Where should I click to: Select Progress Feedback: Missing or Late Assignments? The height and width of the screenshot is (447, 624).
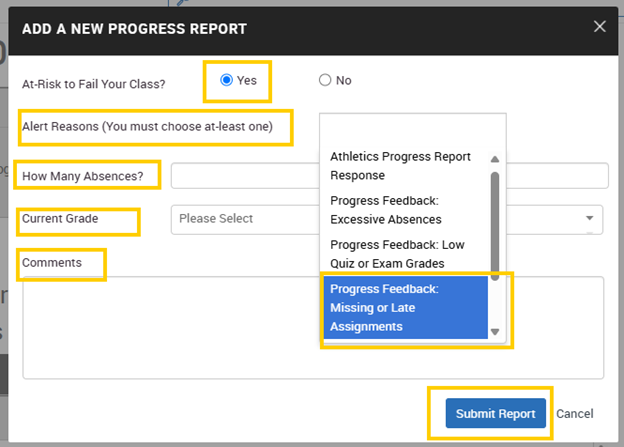coord(404,307)
